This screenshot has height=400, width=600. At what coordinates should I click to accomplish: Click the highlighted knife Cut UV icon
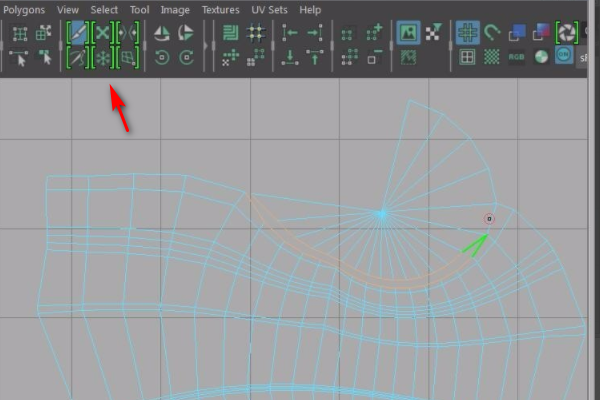(x=78, y=33)
